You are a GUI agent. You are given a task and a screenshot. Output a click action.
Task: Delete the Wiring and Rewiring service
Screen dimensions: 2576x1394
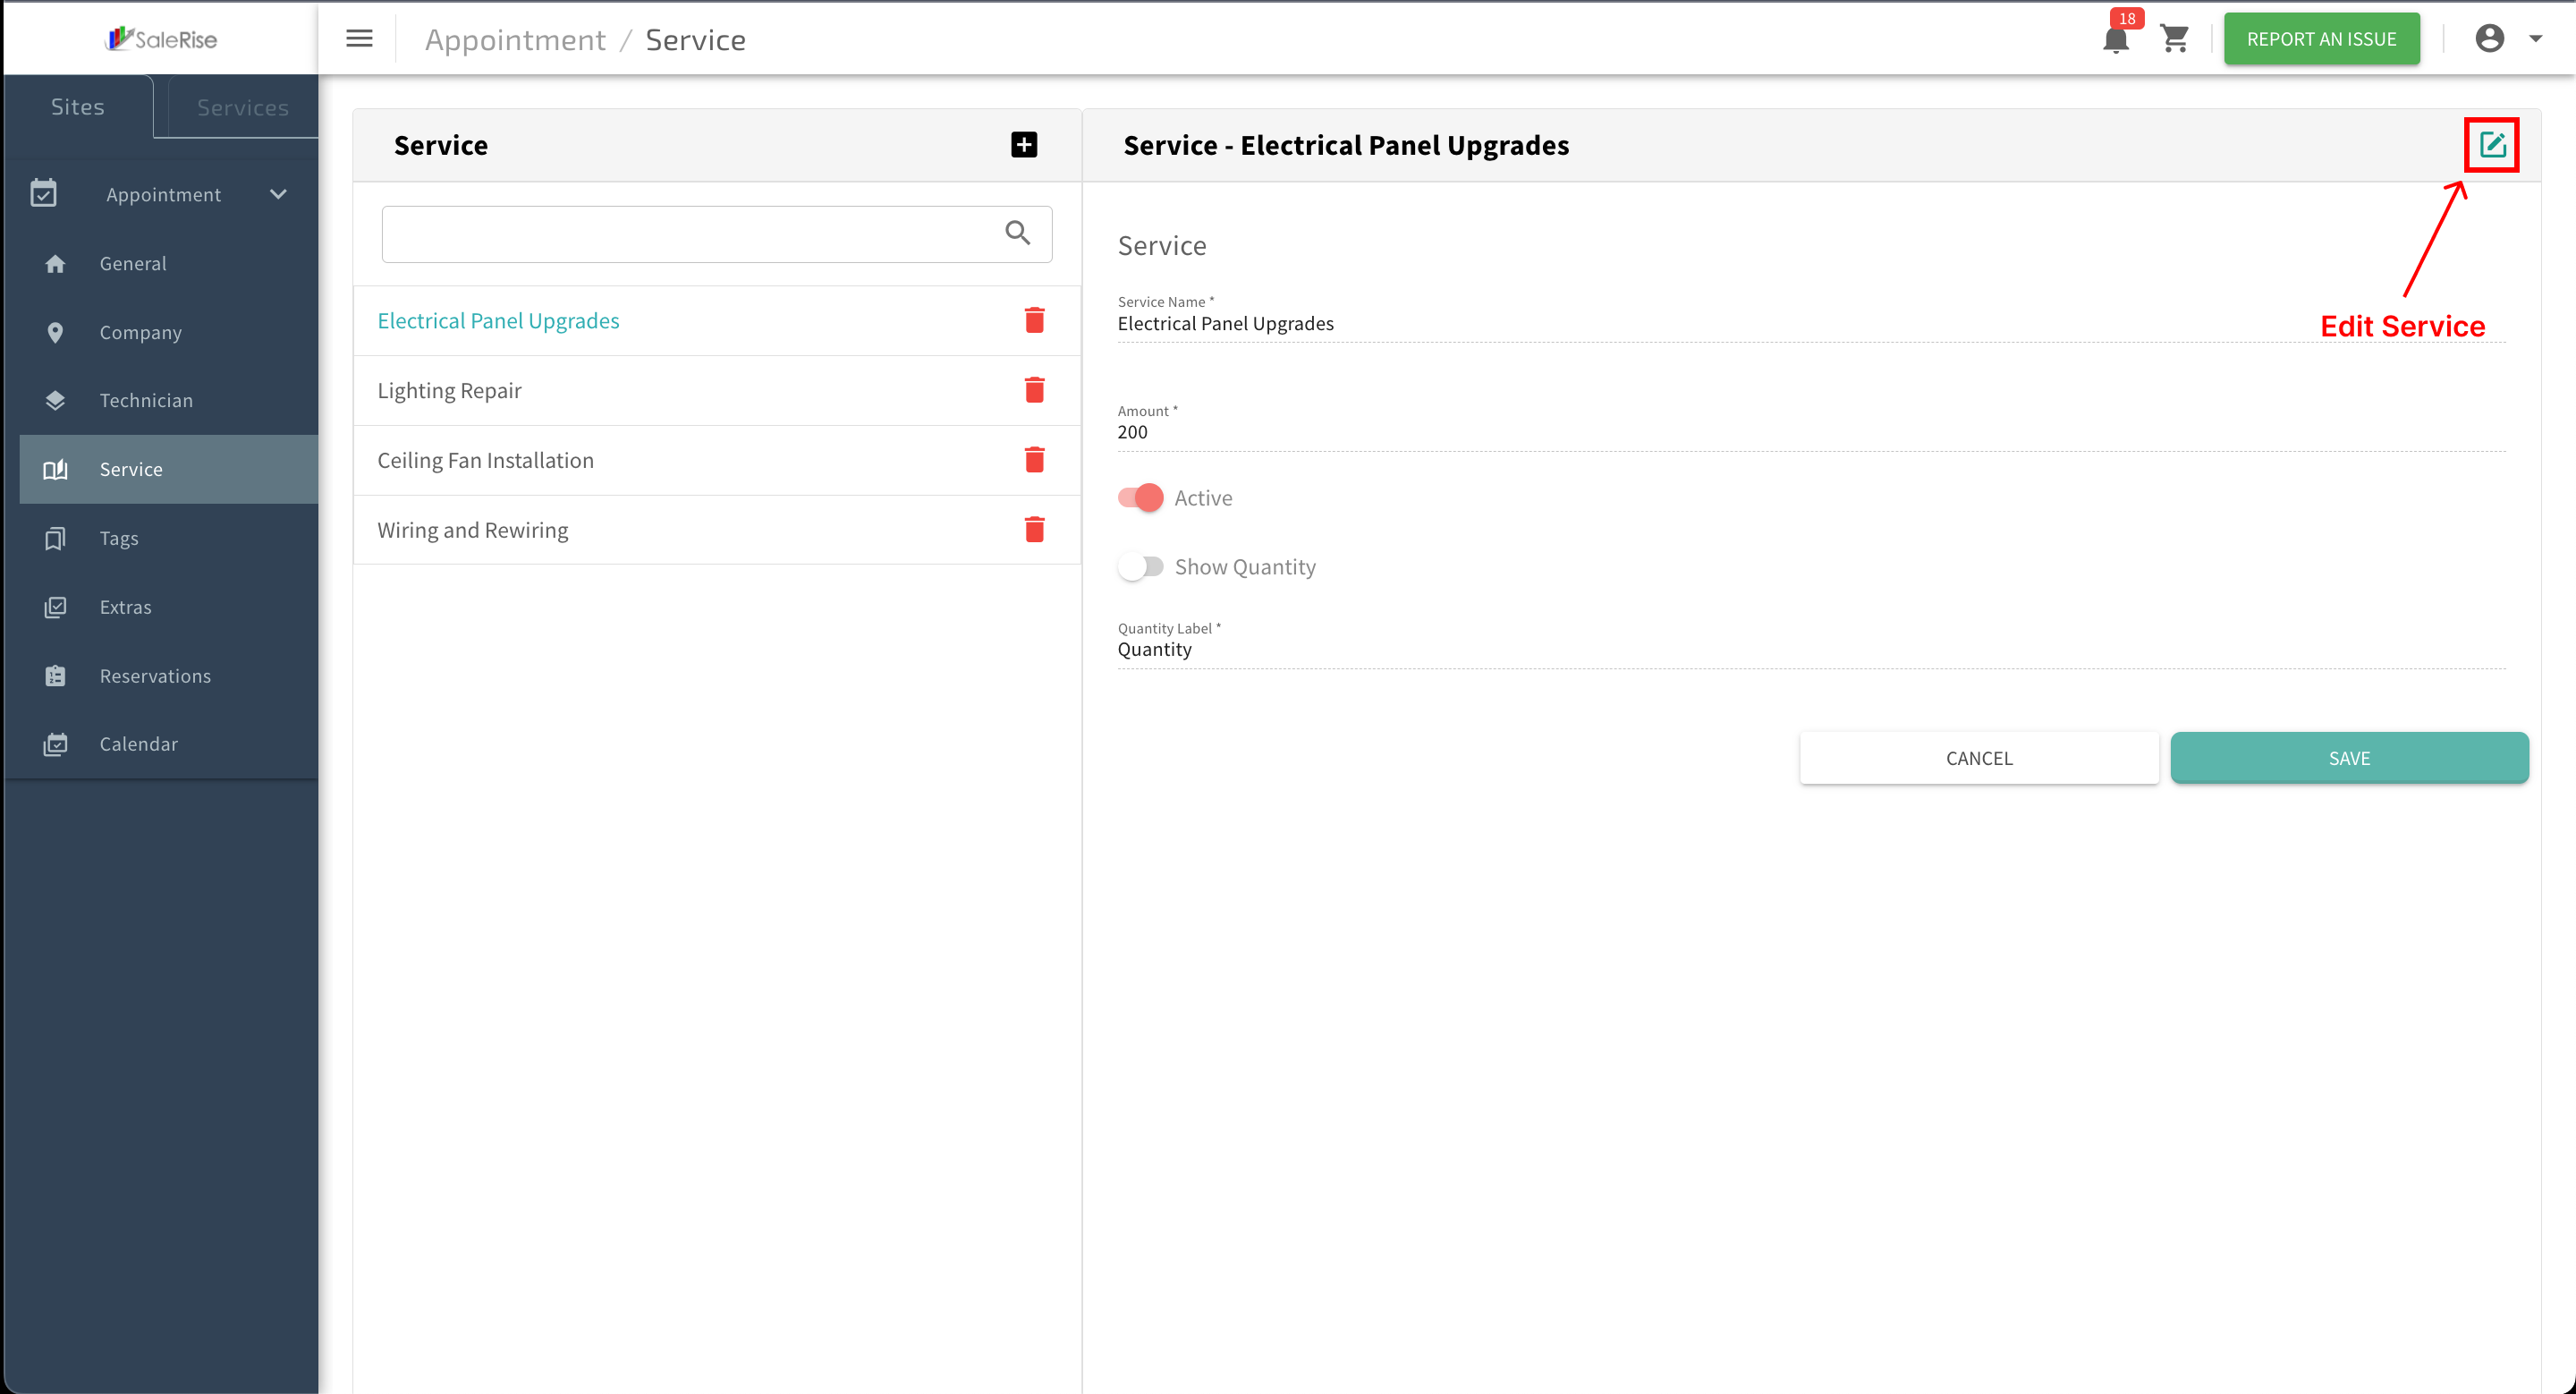[x=1034, y=529]
